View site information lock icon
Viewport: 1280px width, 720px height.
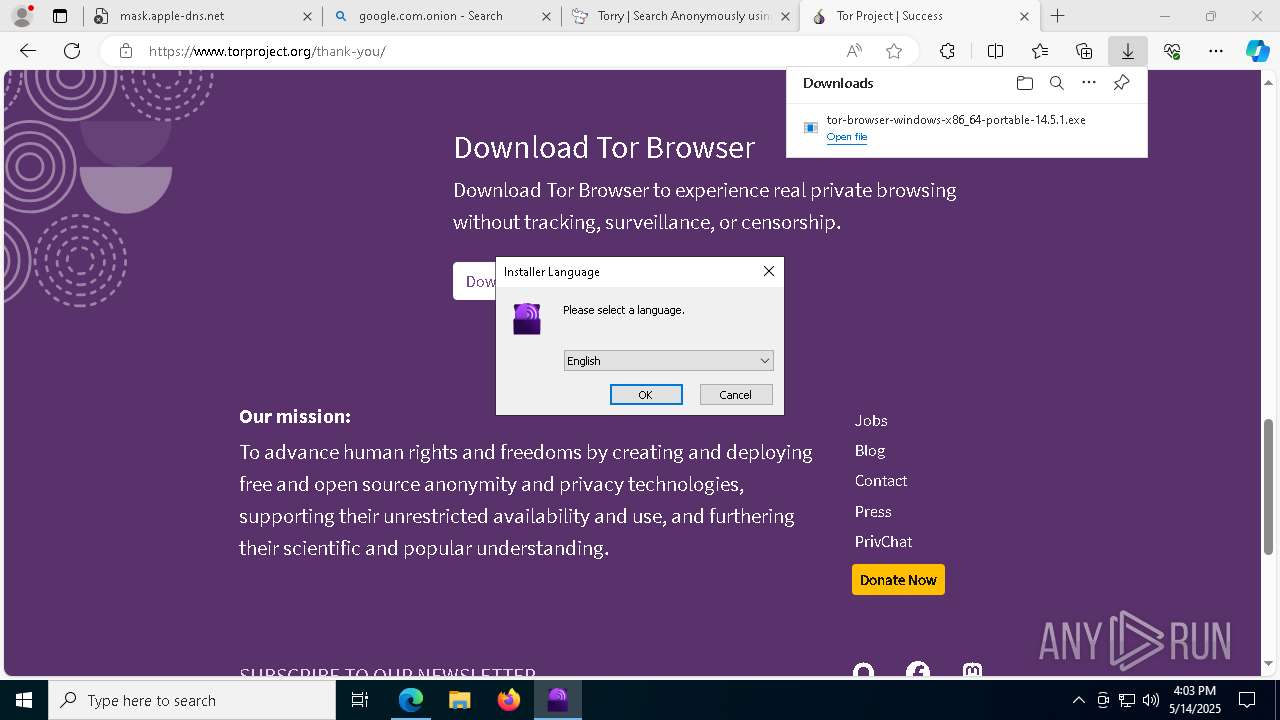pos(126,51)
